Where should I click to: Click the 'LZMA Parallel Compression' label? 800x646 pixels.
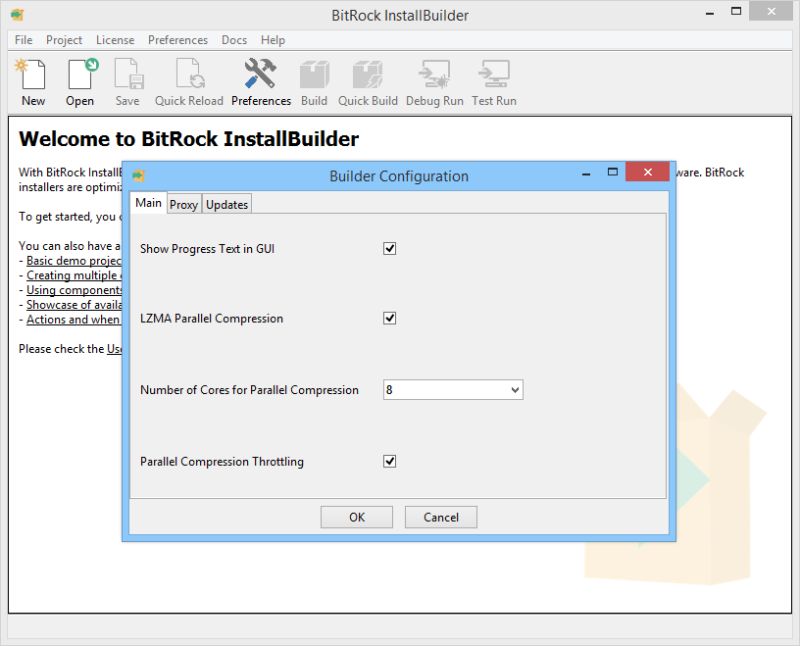(x=211, y=318)
